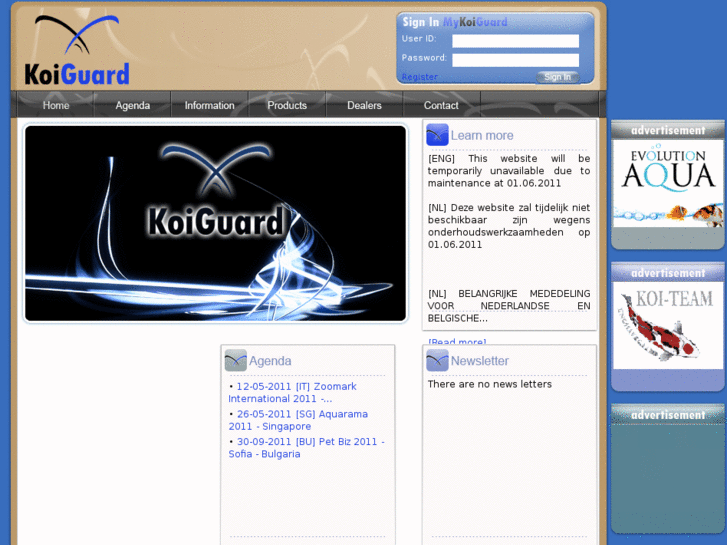
Task: Click the KoiGuard logo in the header
Action: coord(77,50)
